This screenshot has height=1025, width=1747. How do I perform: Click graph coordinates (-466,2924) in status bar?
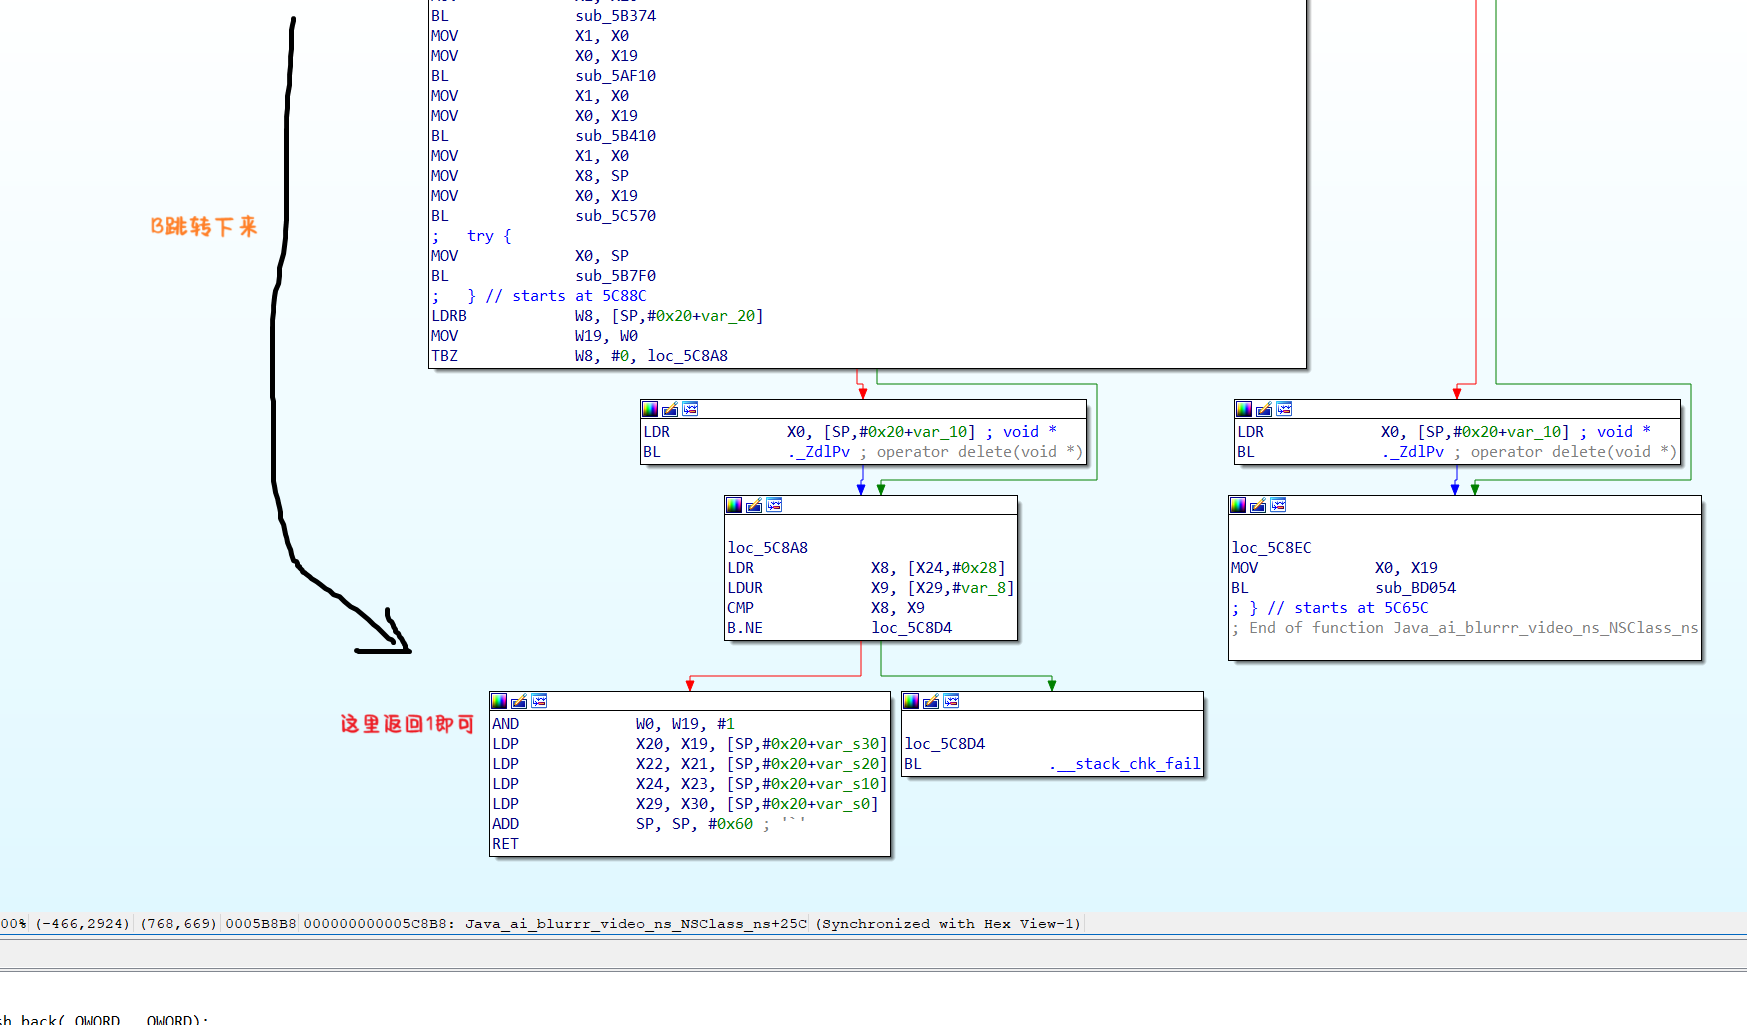pyautogui.click(x=83, y=924)
